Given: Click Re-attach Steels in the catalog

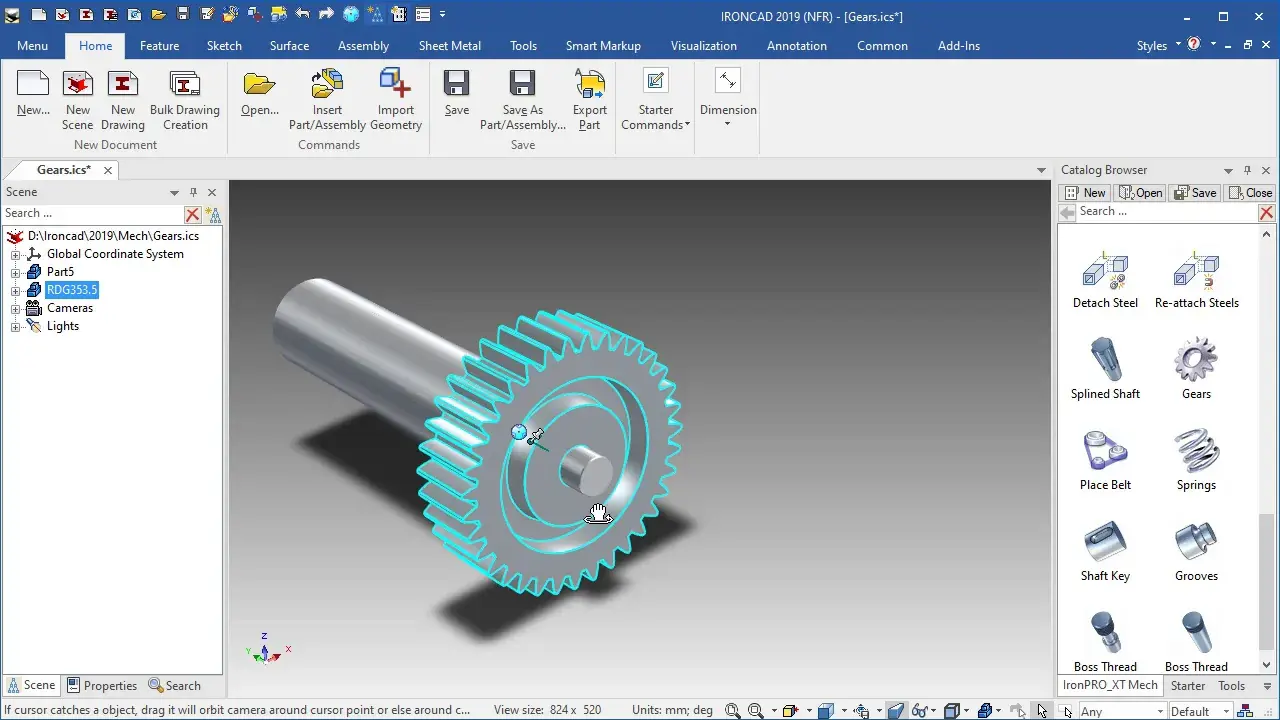Looking at the screenshot, I should [x=1196, y=279].
